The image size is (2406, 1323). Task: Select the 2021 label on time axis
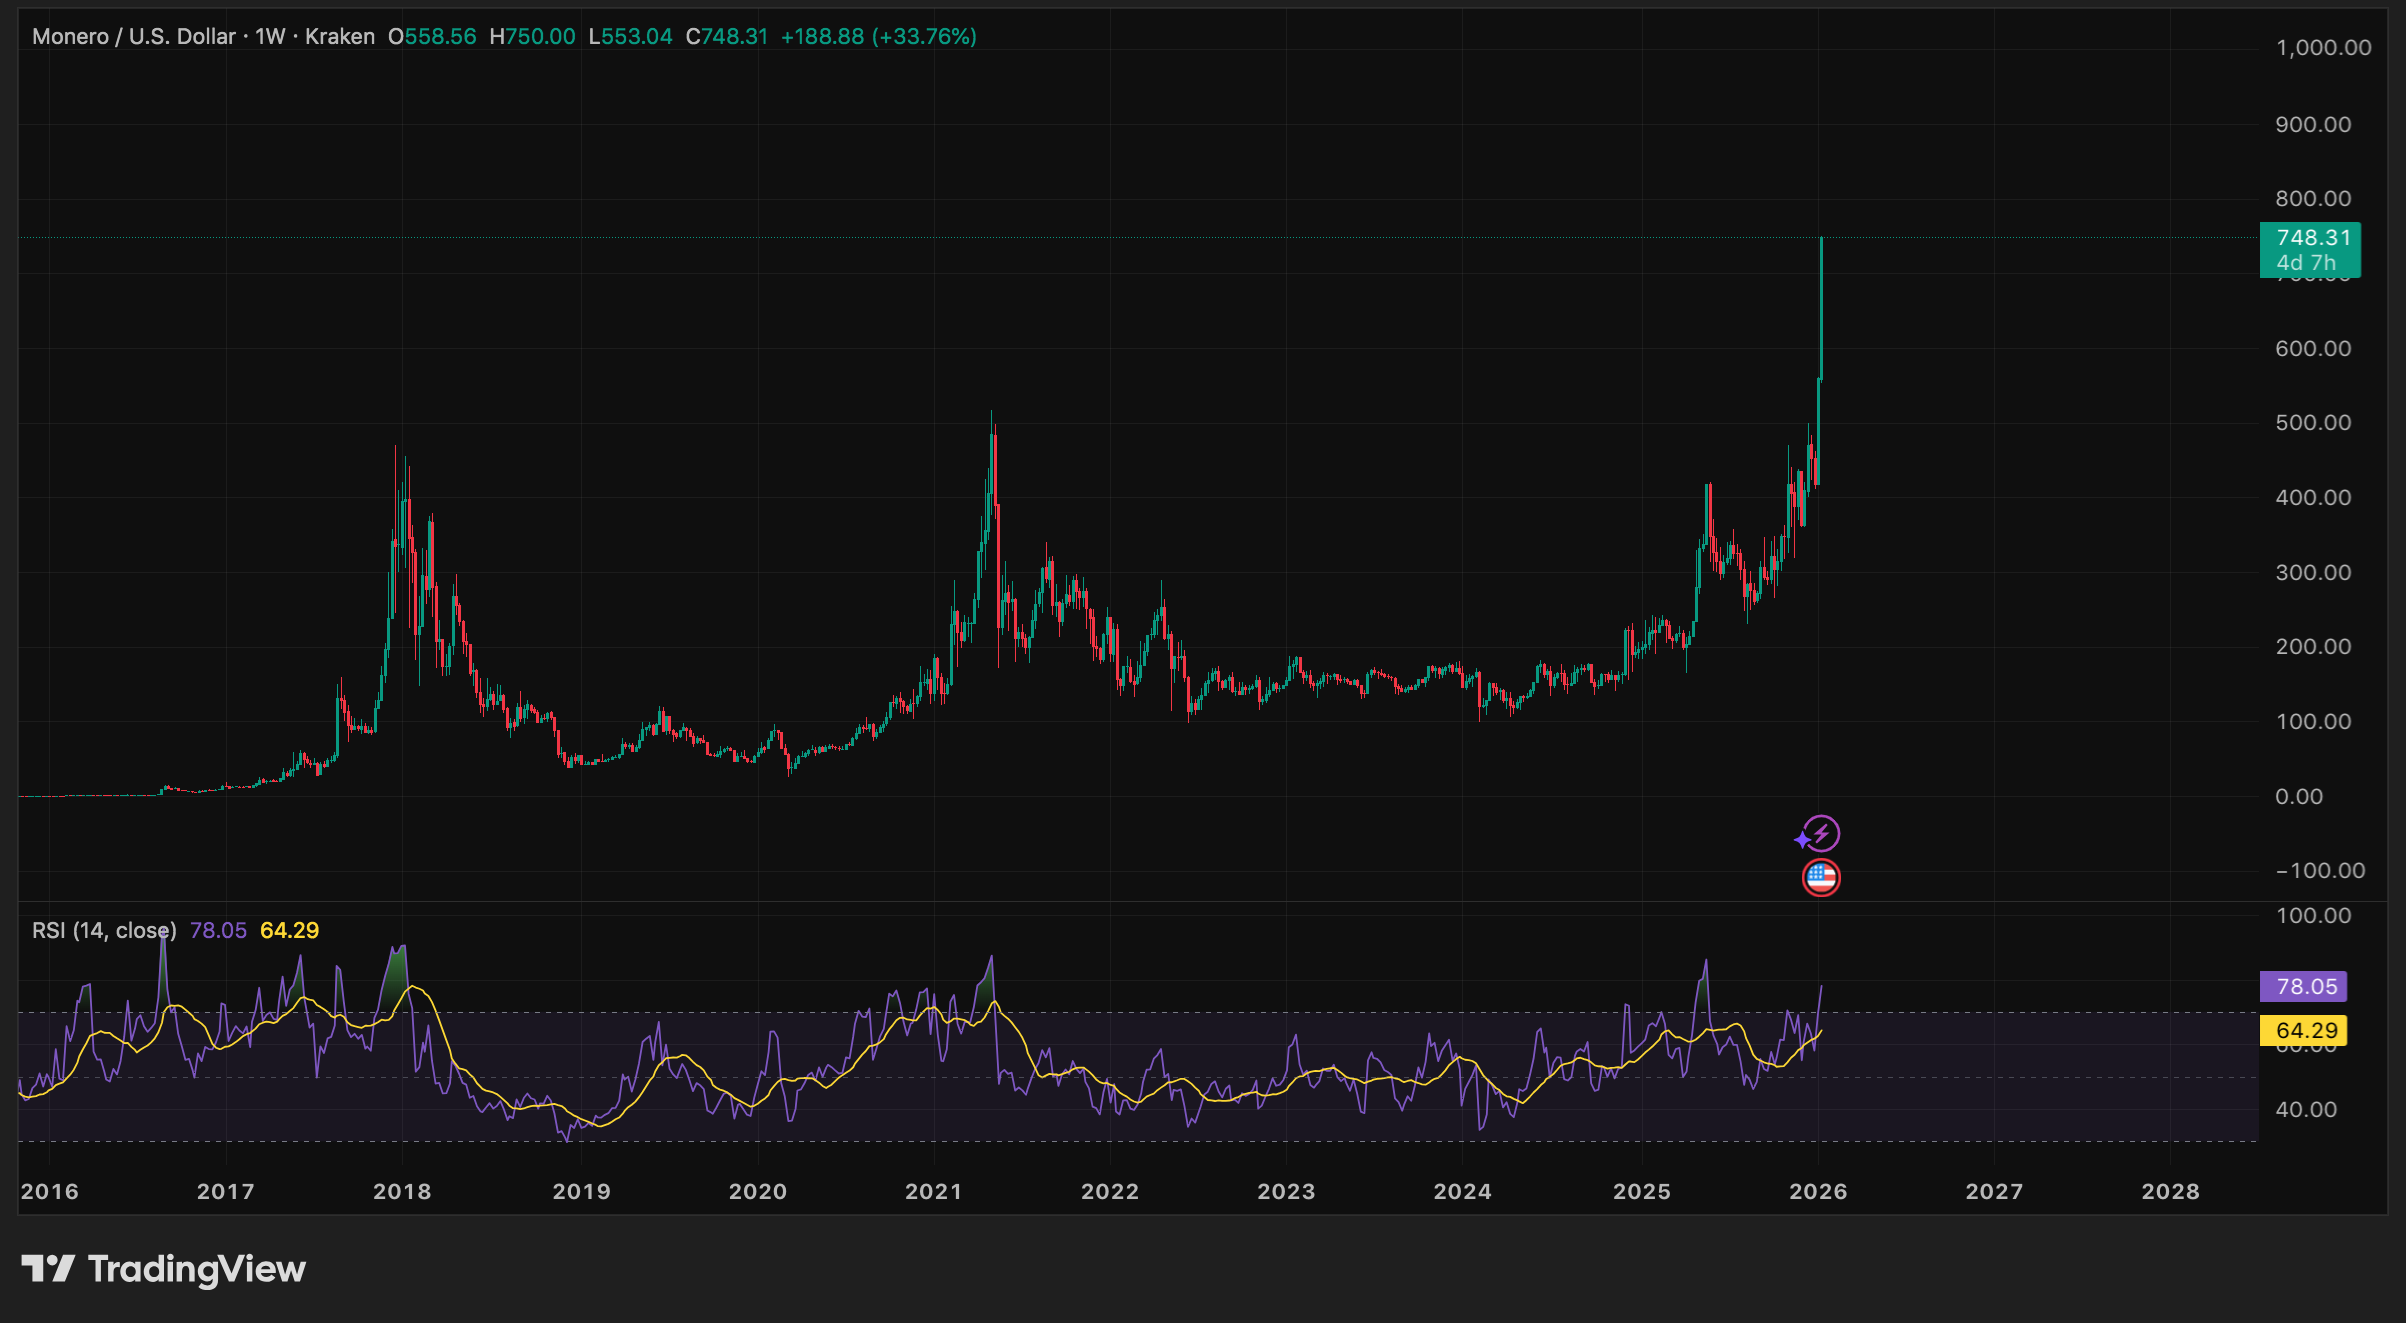point(934,1192)
